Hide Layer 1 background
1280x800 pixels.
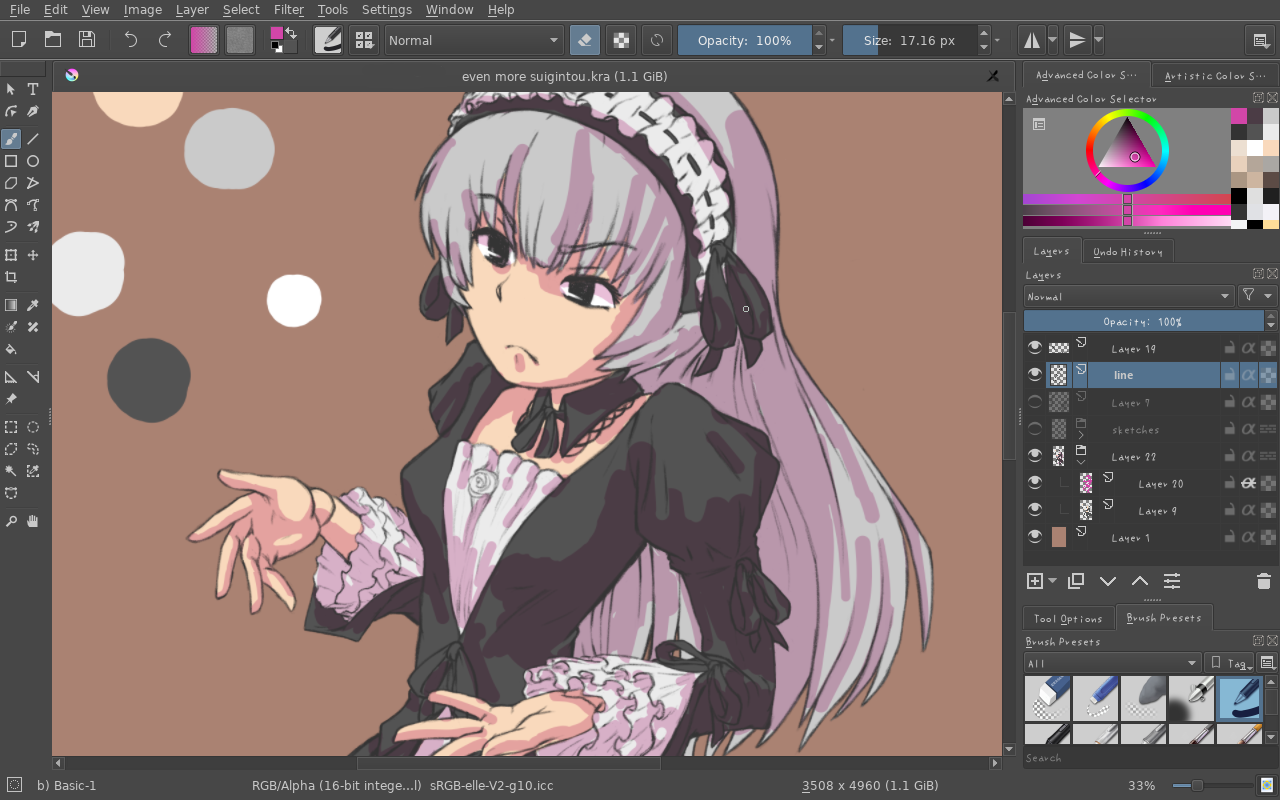tap(1035, 537)
